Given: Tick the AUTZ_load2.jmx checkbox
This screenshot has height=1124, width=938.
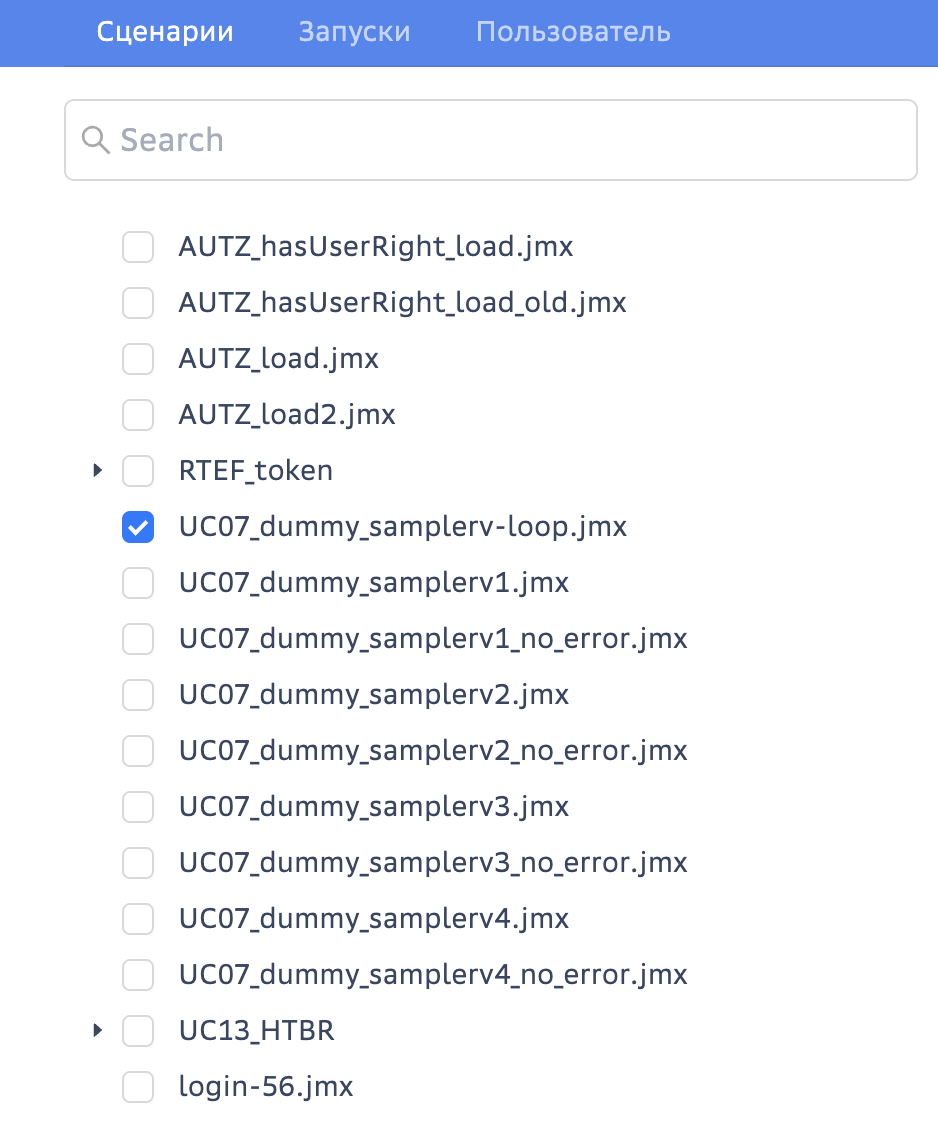Looking at the screenshot, I should (138, 414).
